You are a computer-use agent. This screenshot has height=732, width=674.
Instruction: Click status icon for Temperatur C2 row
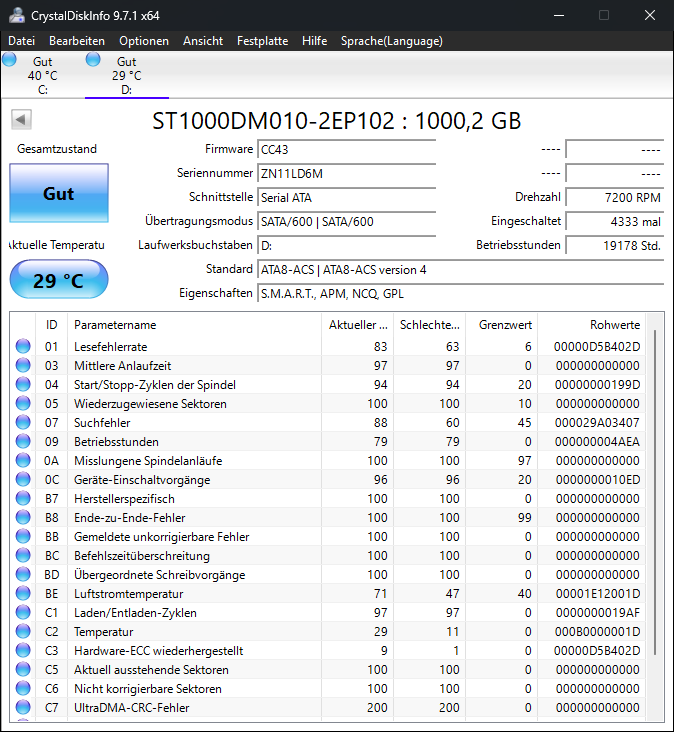point(23,632)
